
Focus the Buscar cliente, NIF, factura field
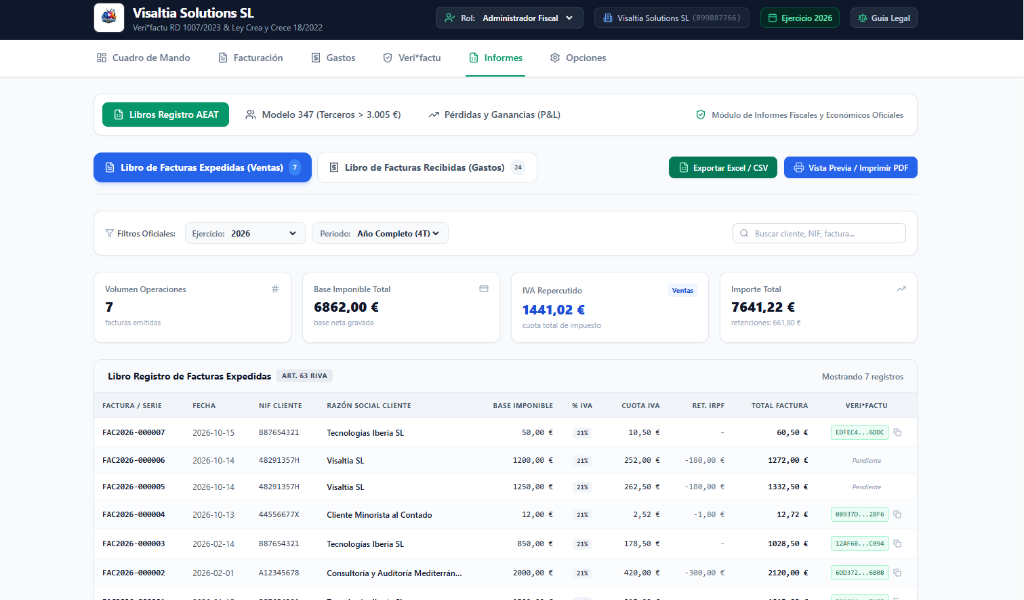click(x=819, y=233)
